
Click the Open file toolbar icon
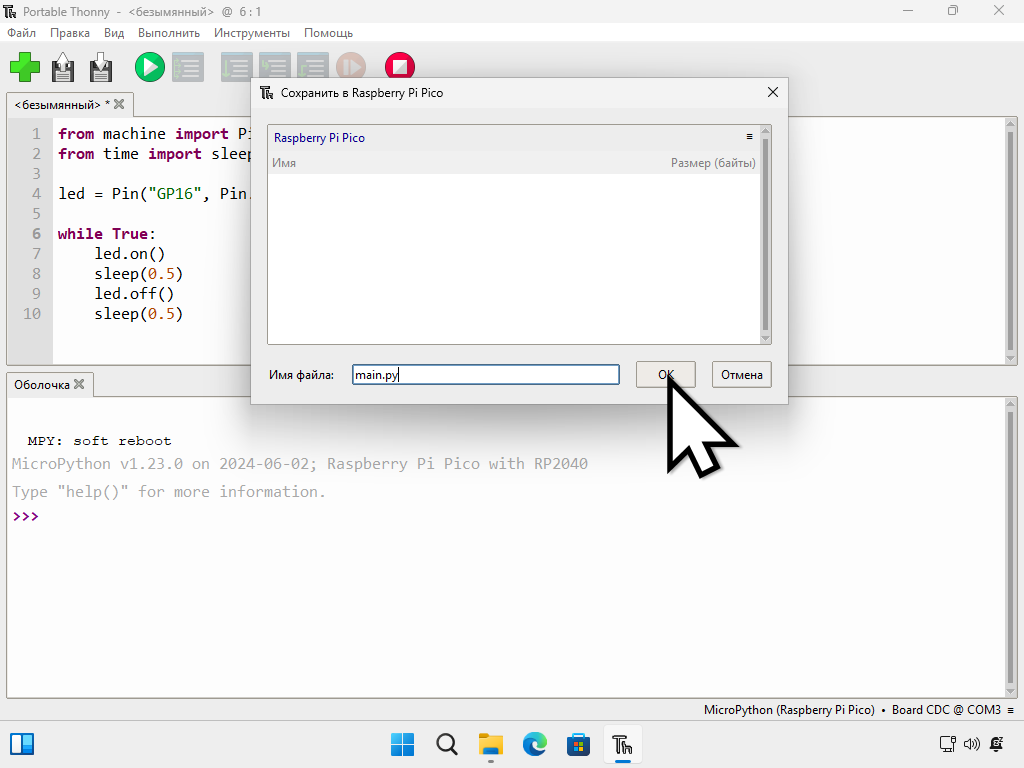63,67
